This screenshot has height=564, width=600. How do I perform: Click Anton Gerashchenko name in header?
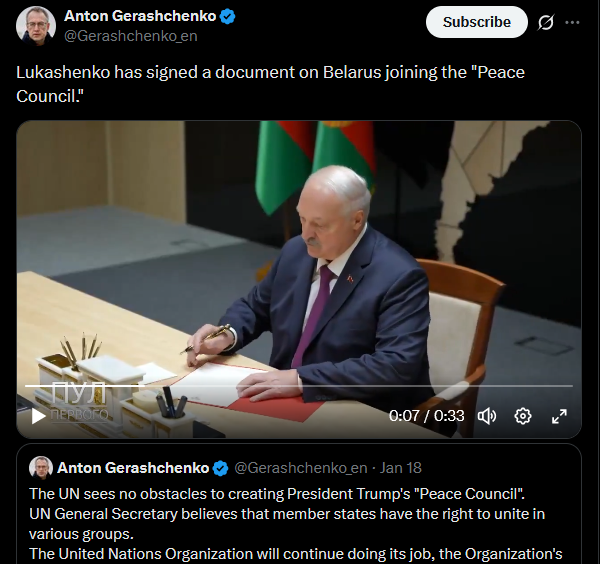pos(140,16)
